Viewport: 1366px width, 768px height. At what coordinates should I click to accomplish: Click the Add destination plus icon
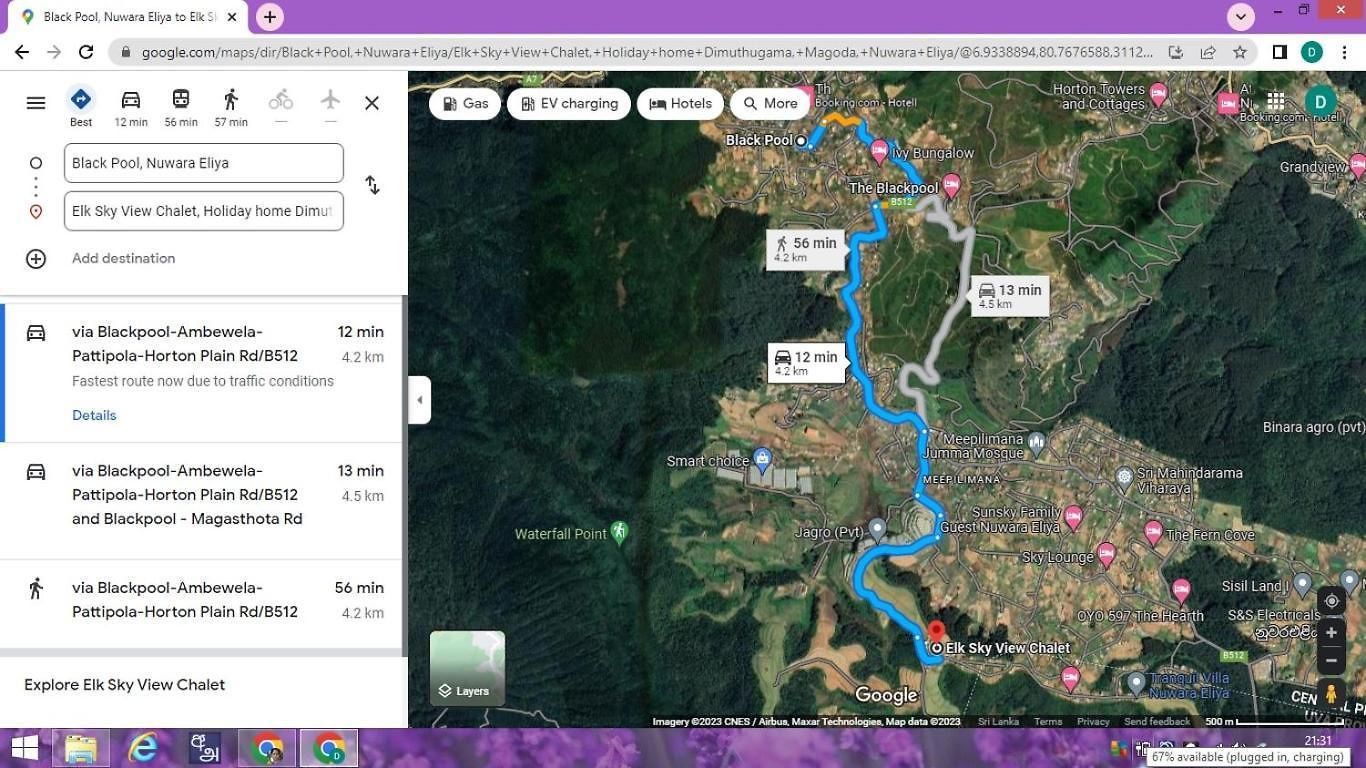tap(36, 259)
